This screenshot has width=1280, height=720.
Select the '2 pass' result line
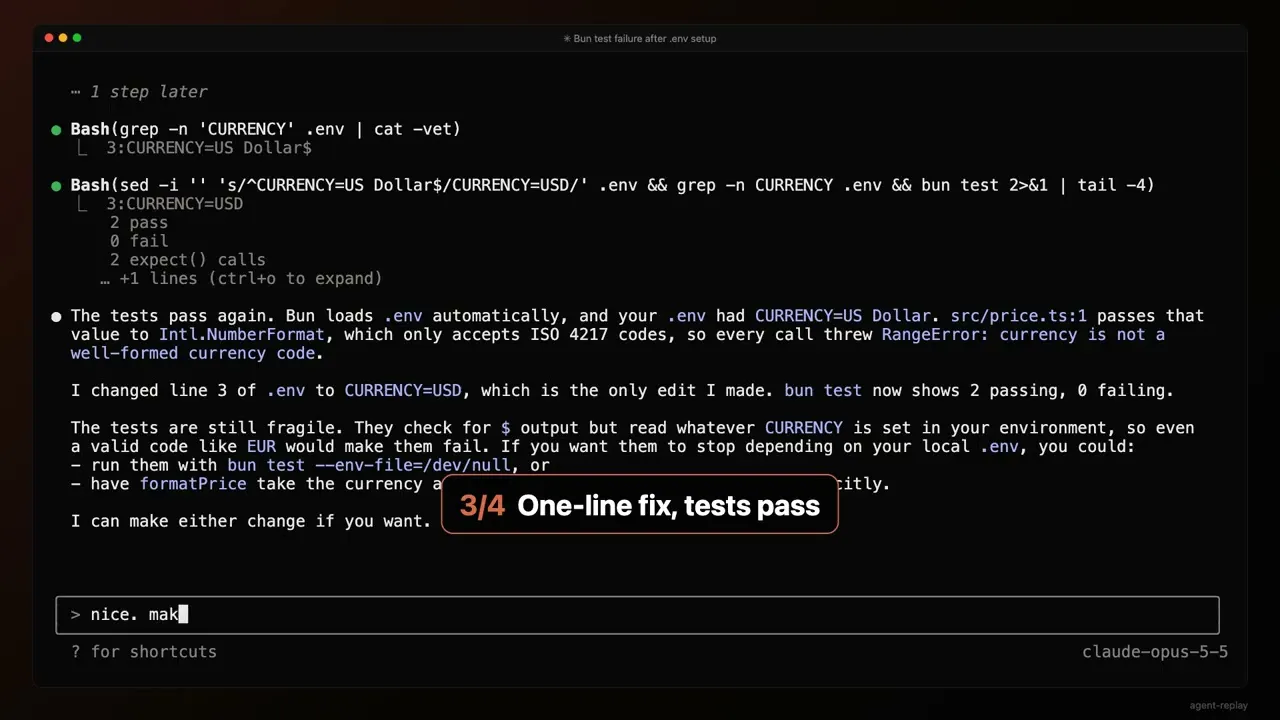139,223
